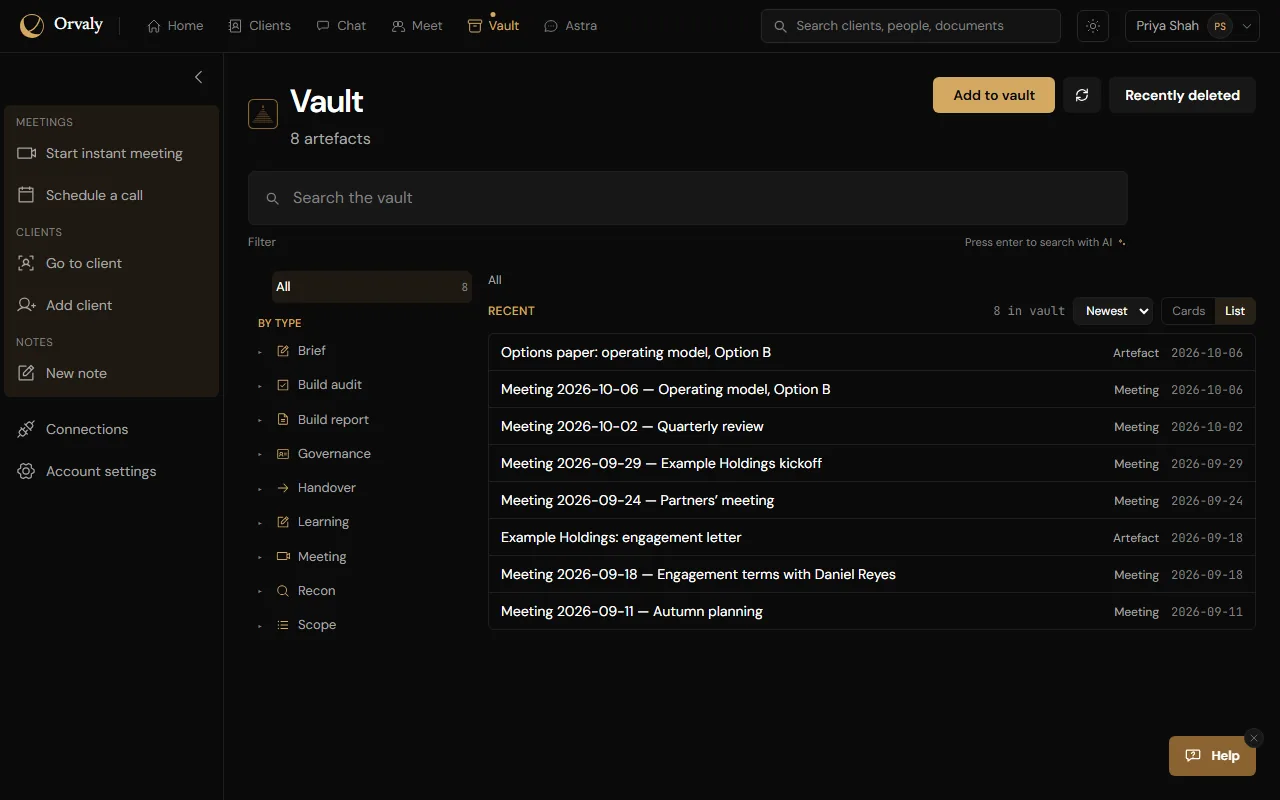
Task: Expand the Build audit filter arrow
Action: pos(260,386)
